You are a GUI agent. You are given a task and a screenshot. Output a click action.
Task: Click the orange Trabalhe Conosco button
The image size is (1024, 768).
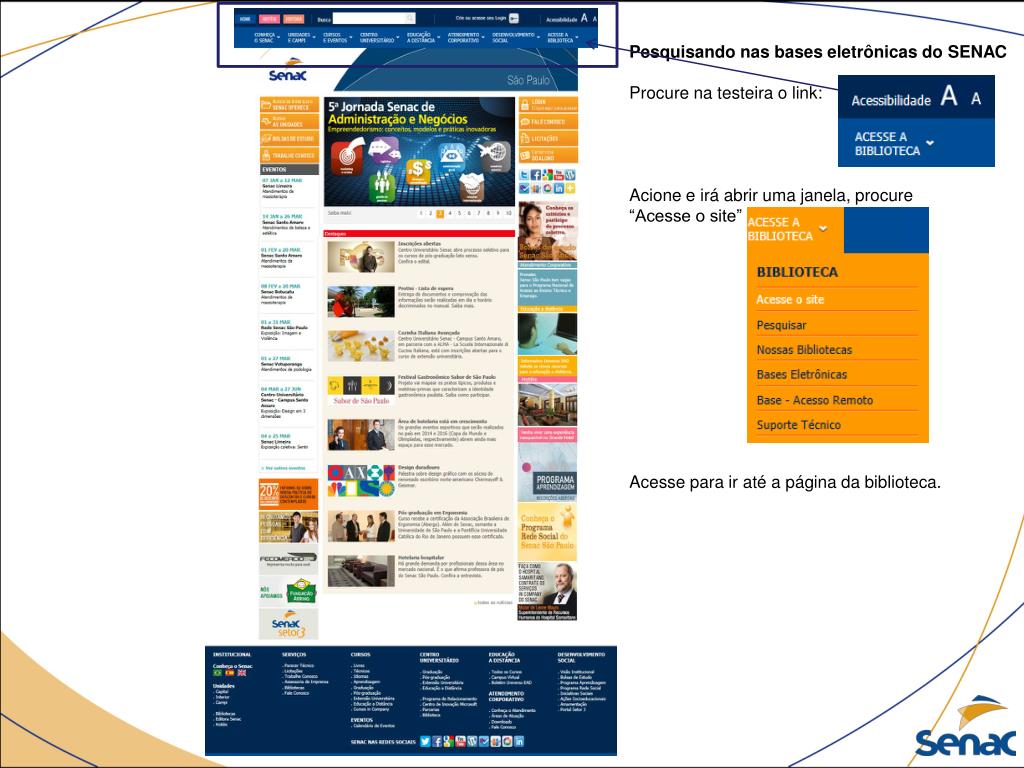pyautogui.click(x=289, y=155)
